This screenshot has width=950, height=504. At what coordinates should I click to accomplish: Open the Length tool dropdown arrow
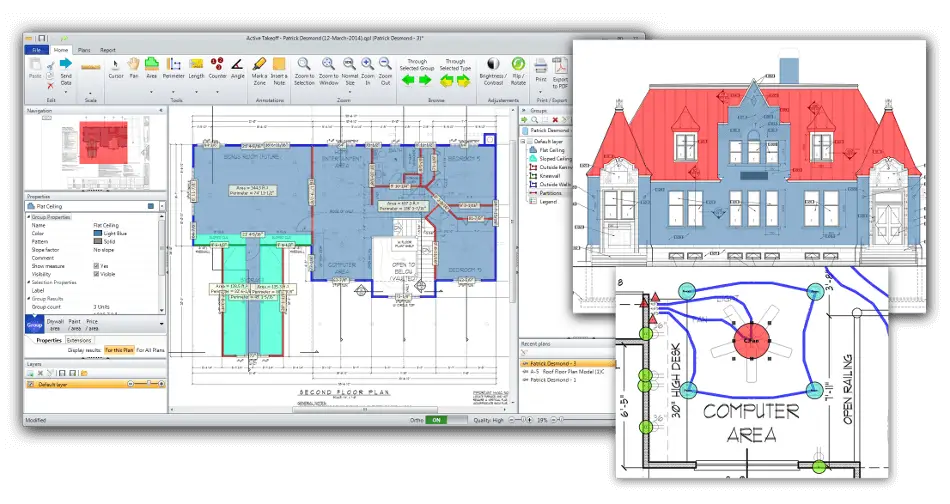[x=196, y=92]
